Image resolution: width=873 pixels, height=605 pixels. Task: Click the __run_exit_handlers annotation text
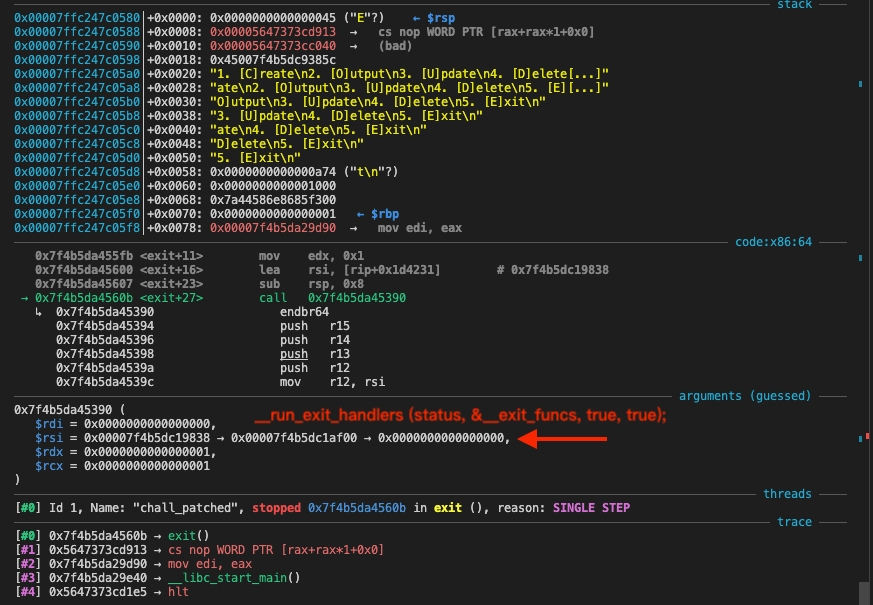[460, 415]
